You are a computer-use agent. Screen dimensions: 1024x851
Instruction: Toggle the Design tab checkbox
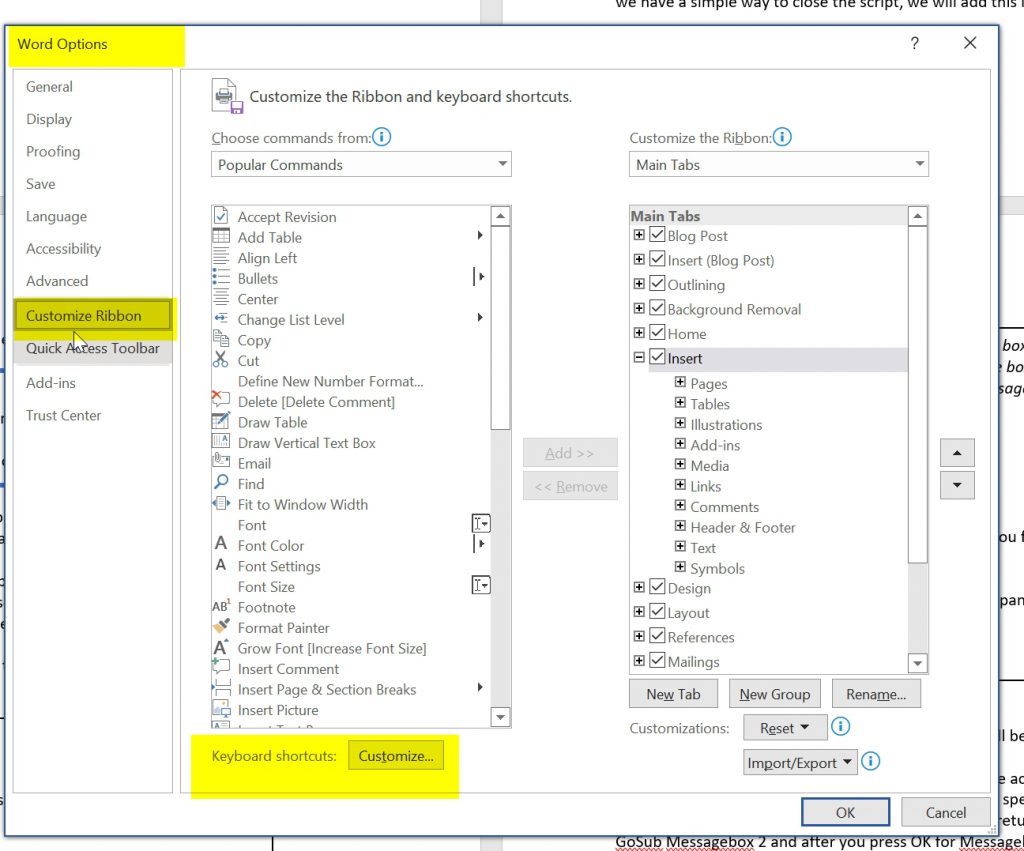tap(657, 588)
